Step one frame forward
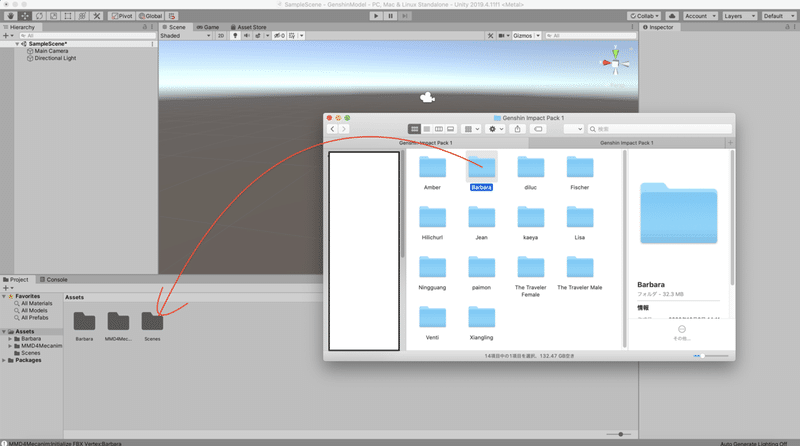 pyautogui.click(x=405, y=16)
